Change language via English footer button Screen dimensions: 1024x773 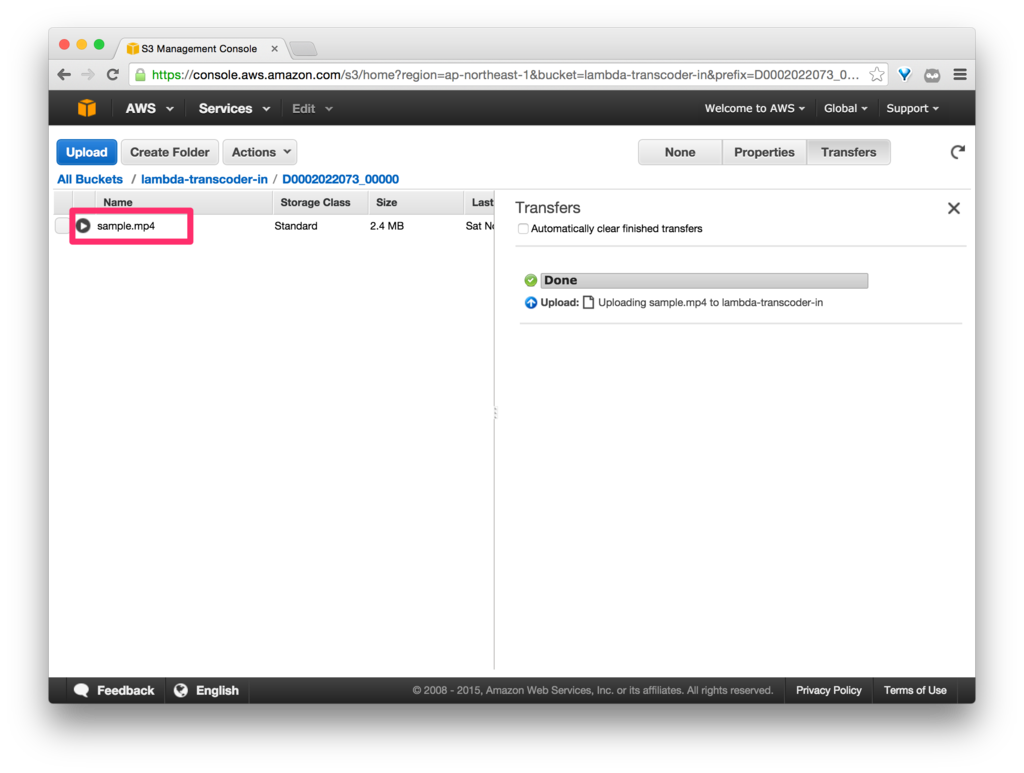206,690
